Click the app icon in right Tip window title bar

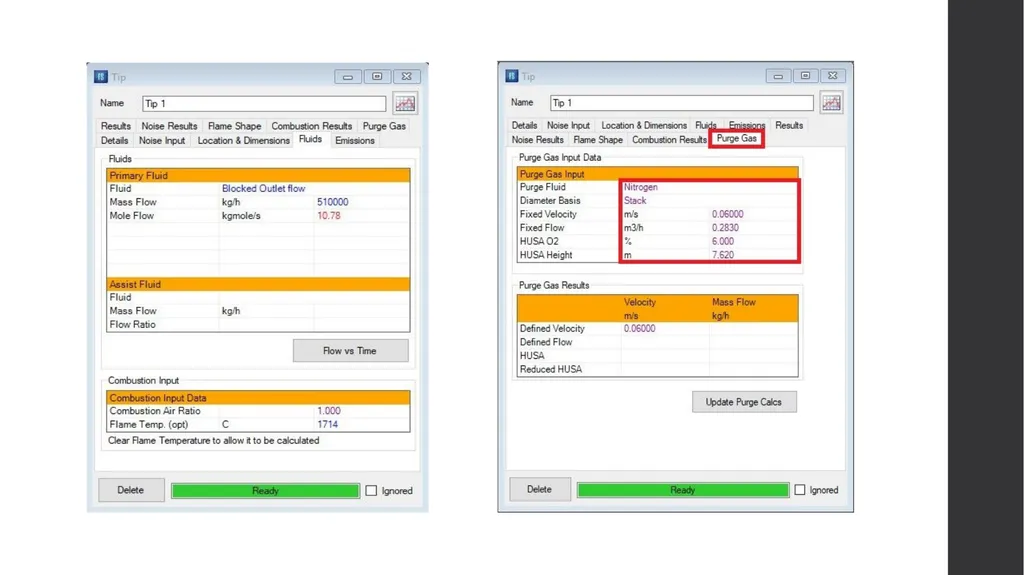pos(511,76)
